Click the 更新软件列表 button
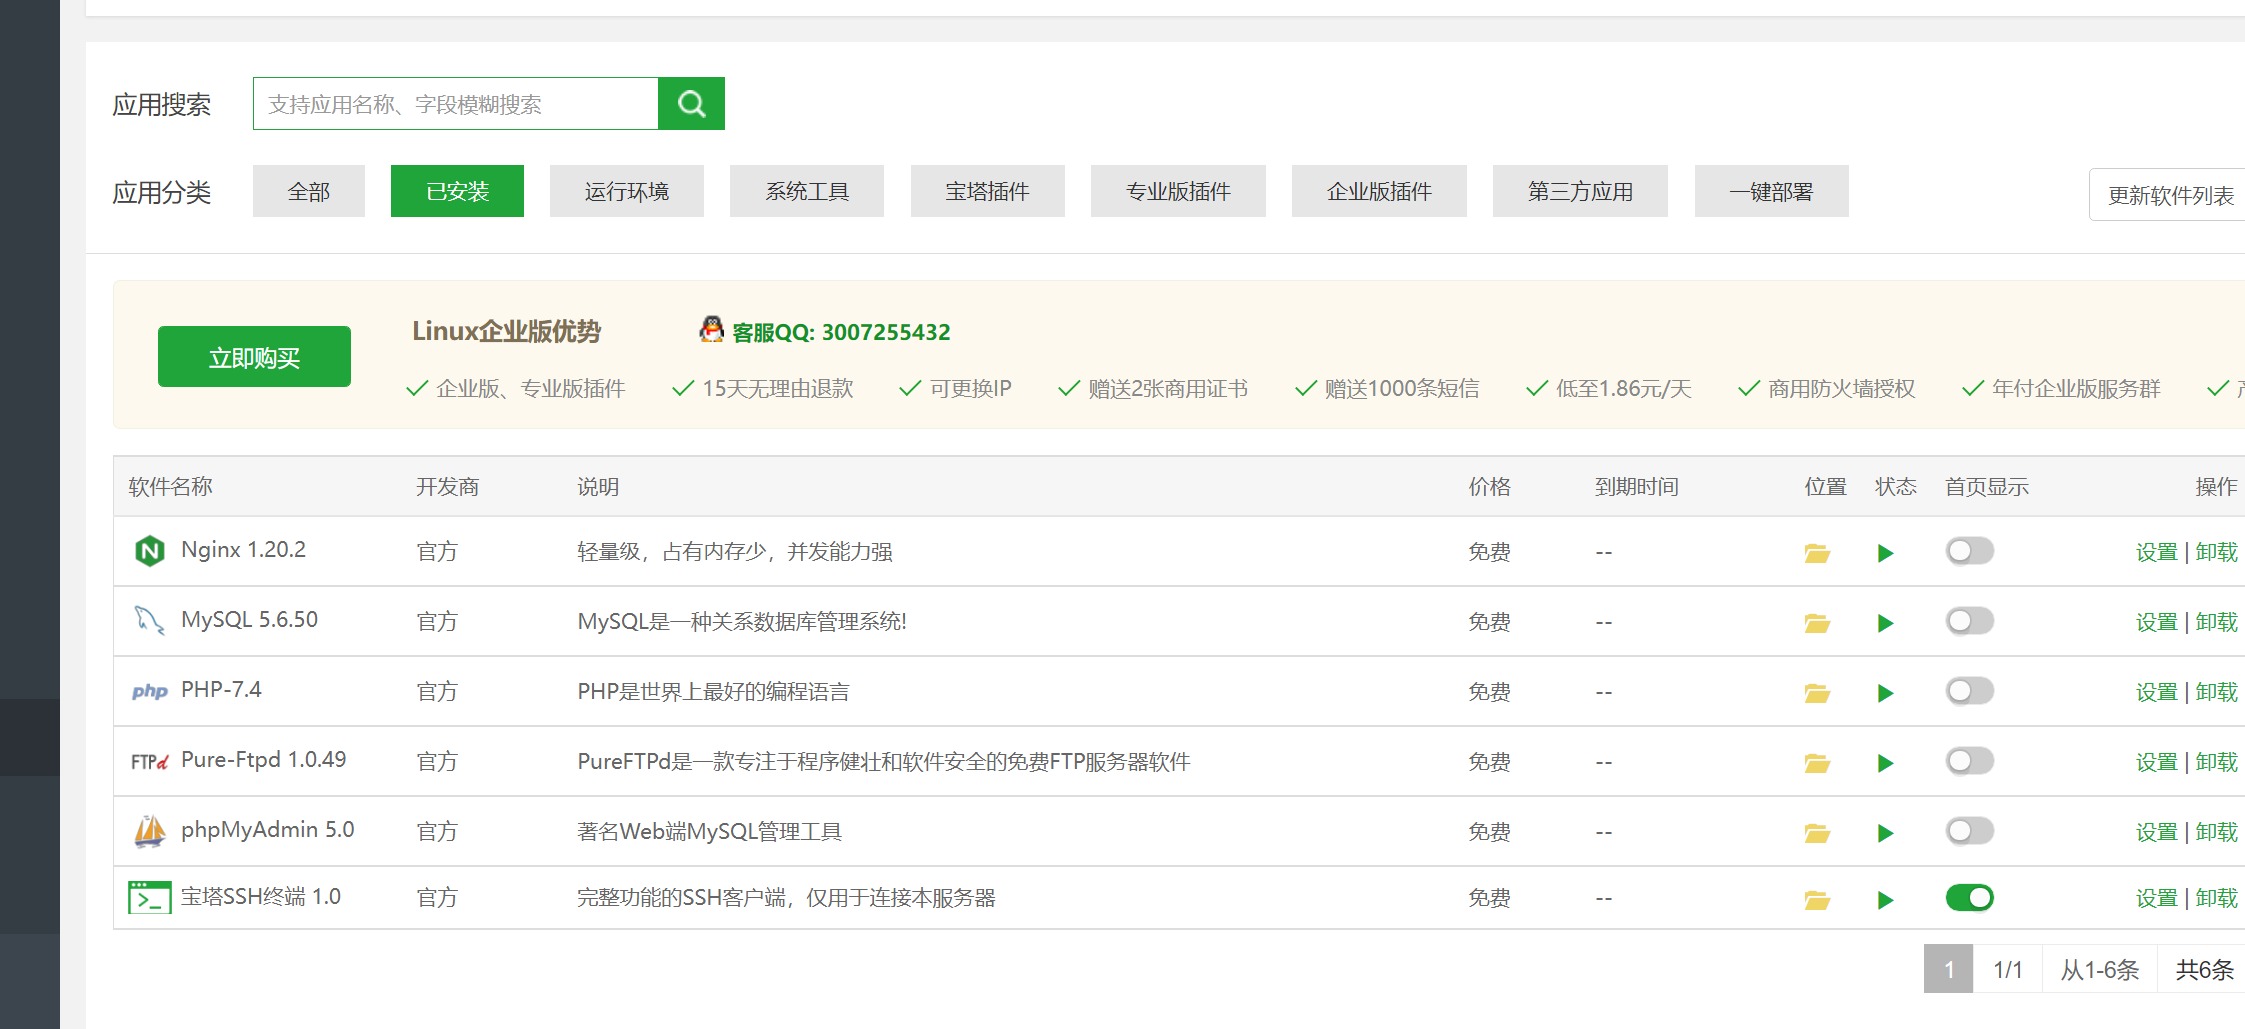Image resolution: width=2245 pixels, height=1029 pixels. pyautogui.click(x=2168, y=195)
